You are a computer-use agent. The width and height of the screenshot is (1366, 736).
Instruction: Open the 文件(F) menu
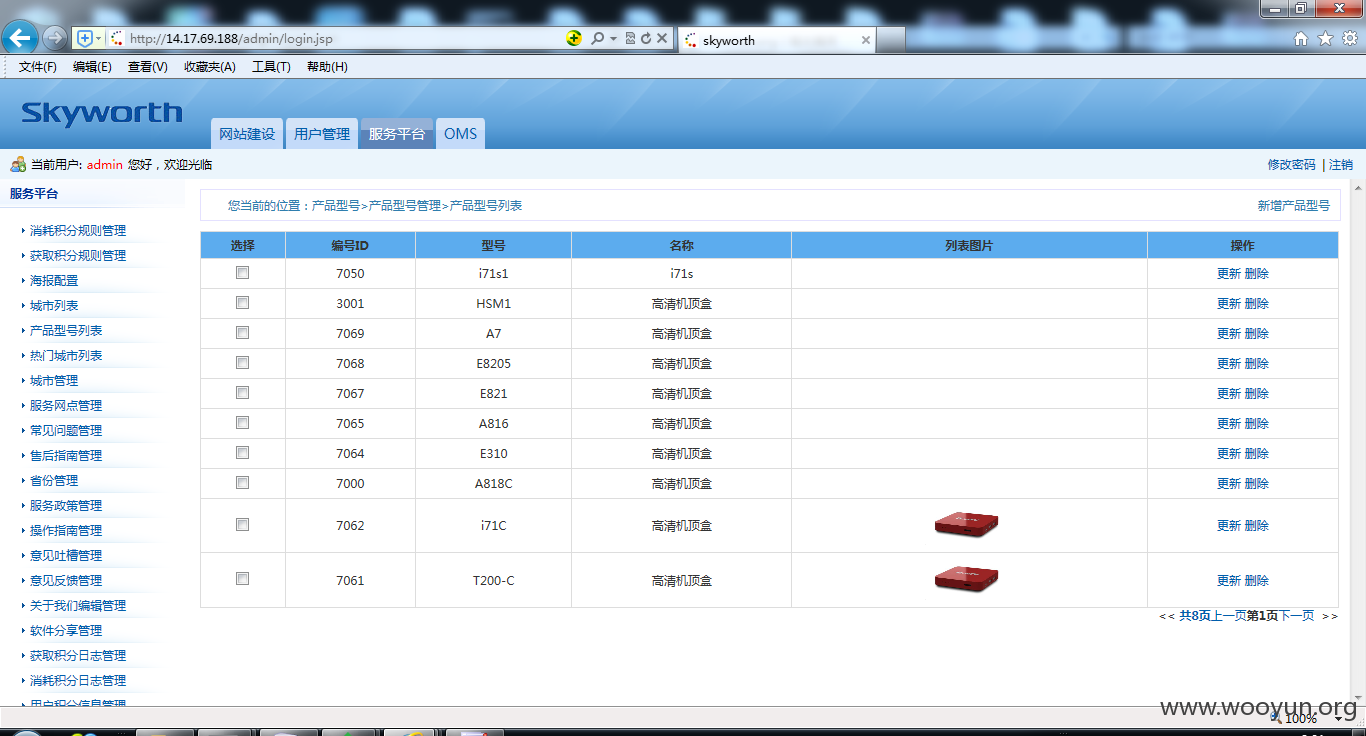pyautogui.click(x=38, y=67)
